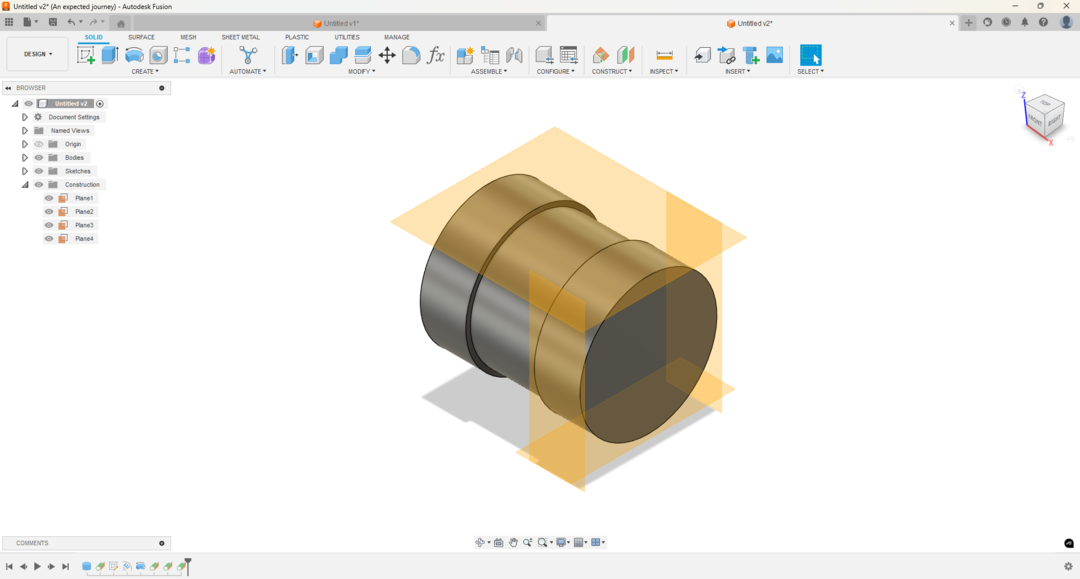This screenshot has width=1080, height=579.
Task: Select the Combine tool
Action: tap(338, 55)
